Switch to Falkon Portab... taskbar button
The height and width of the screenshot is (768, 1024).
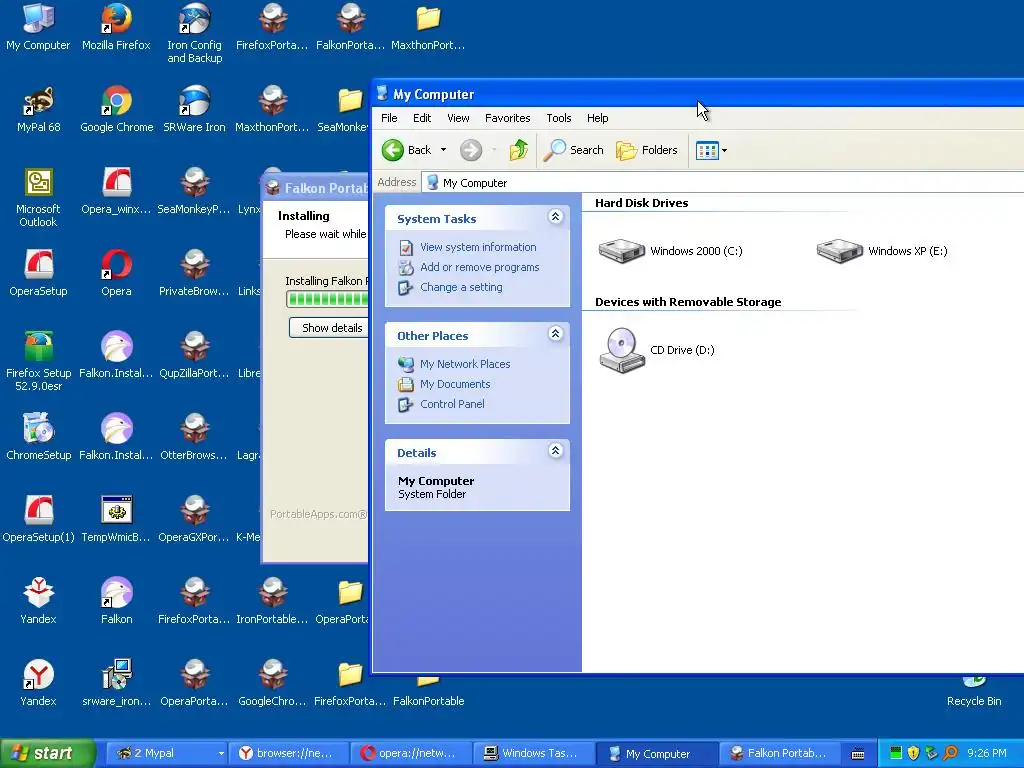pyautogui.click(x=779, y=754)
